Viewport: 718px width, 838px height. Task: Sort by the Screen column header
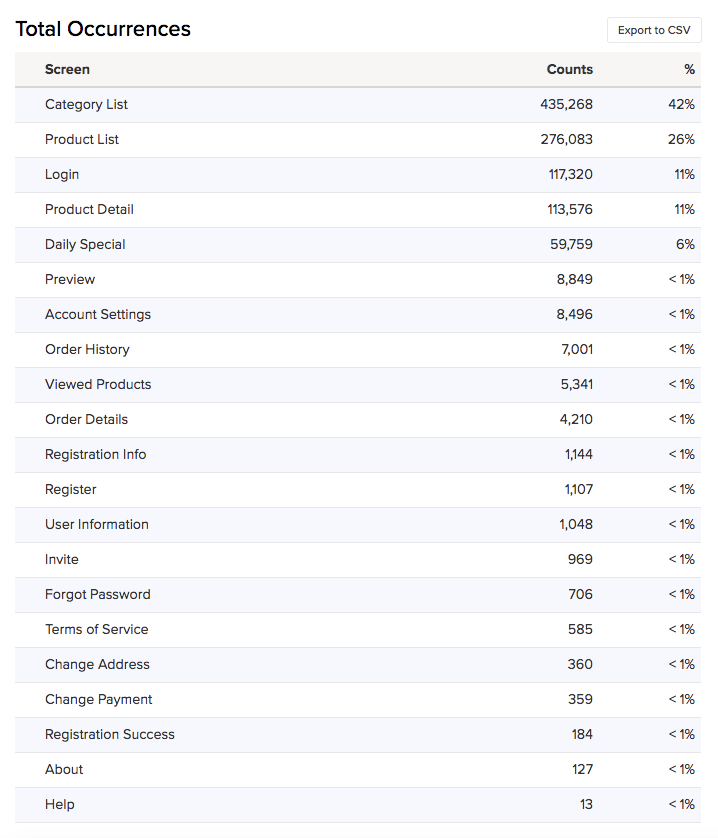point(67,69)
